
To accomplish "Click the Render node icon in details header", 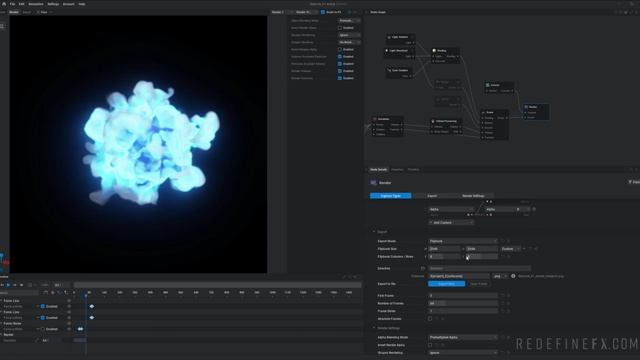I will coord(373,183).
